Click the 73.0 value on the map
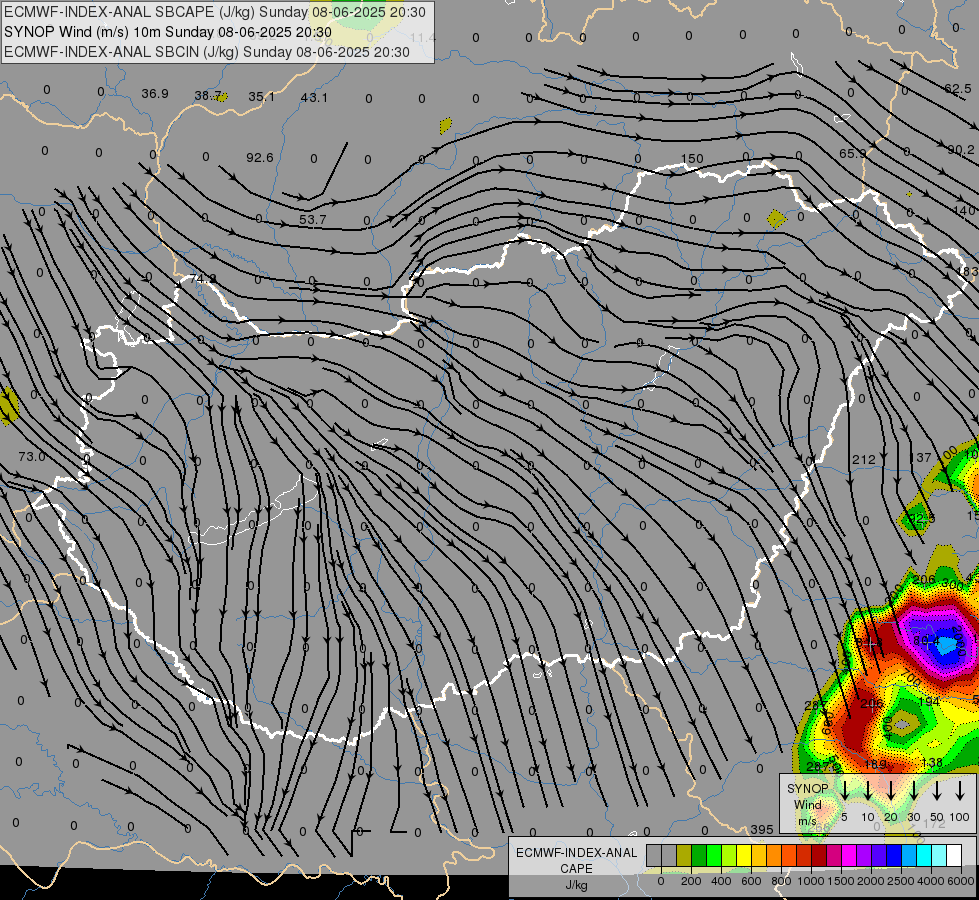Screen dimensions: 979x900 (x=32, y=457)
